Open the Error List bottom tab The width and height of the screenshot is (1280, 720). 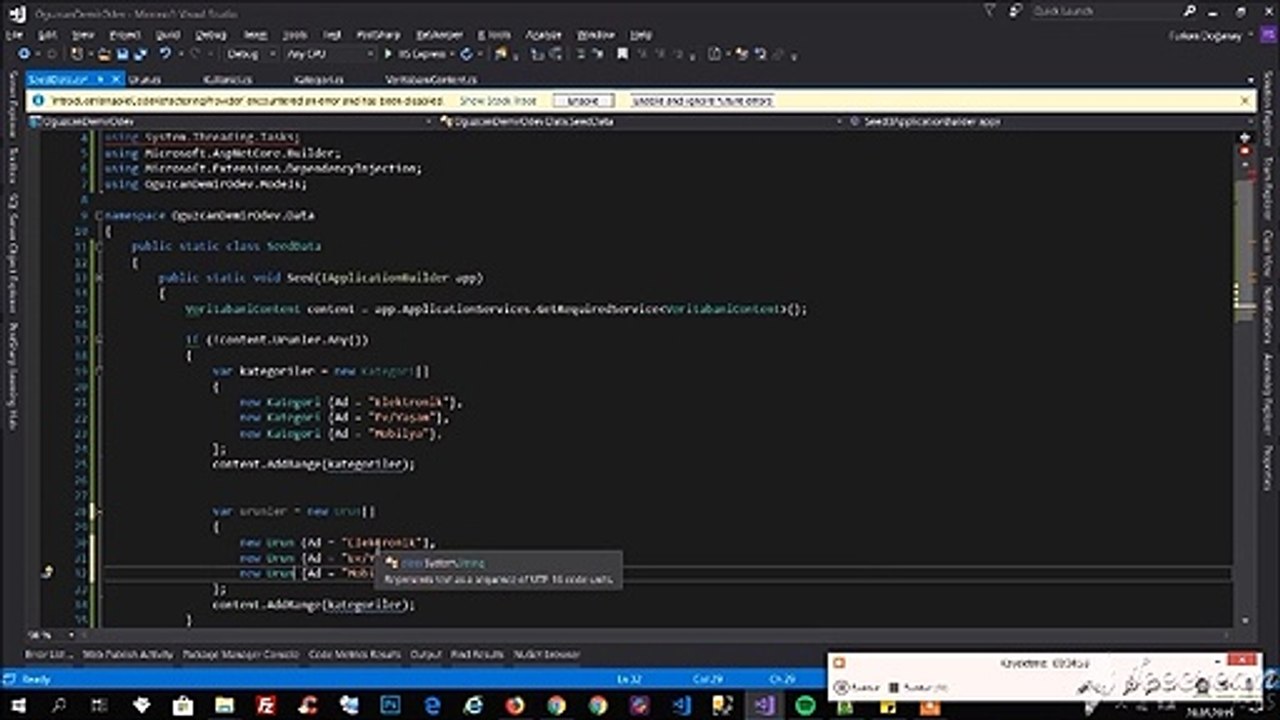(49, 654)
